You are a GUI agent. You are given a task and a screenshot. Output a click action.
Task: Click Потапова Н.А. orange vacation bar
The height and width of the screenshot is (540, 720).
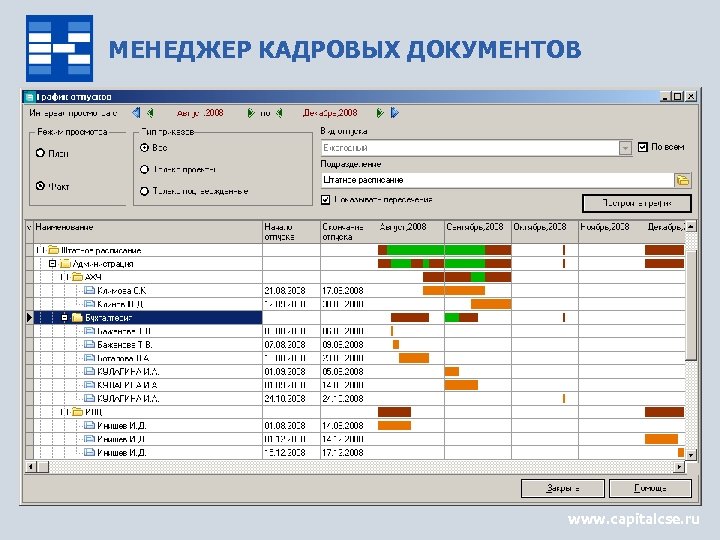click(x=414, y=358)
